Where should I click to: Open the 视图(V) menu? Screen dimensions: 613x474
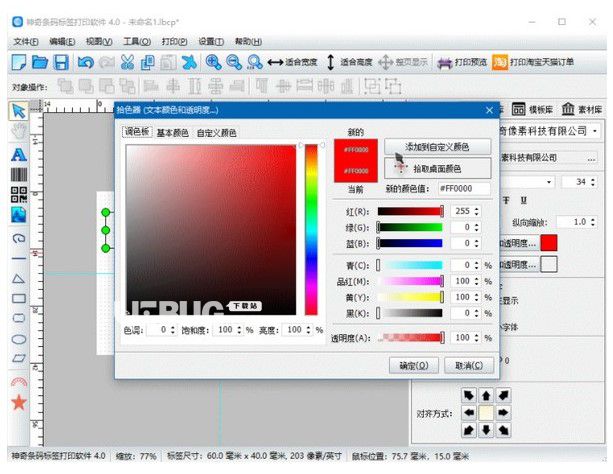click(x=99, y=41)
